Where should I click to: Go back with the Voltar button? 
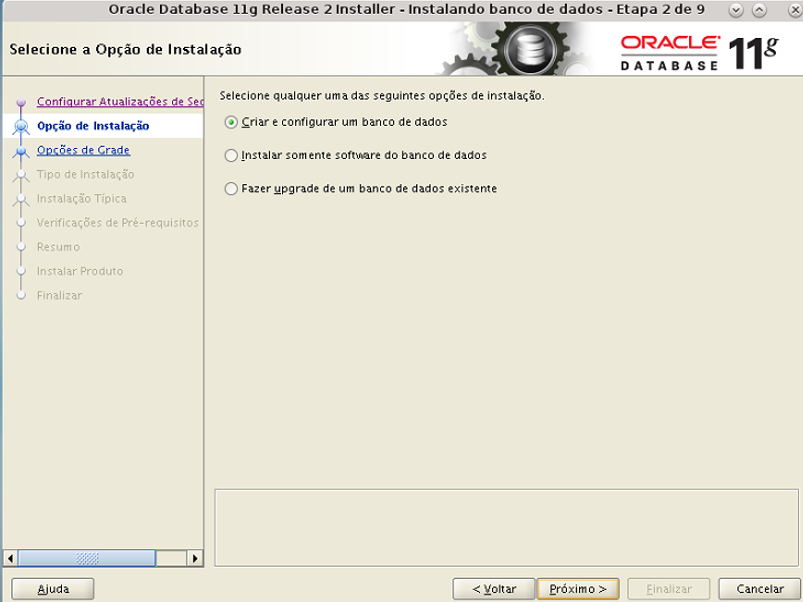[494, 589]
